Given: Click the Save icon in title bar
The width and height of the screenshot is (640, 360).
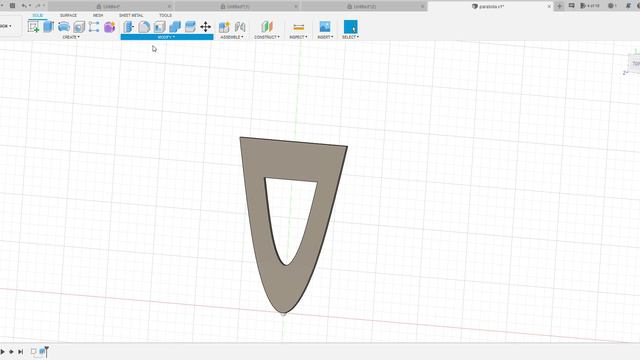Looking at the screenshot, I should [12, 6].
